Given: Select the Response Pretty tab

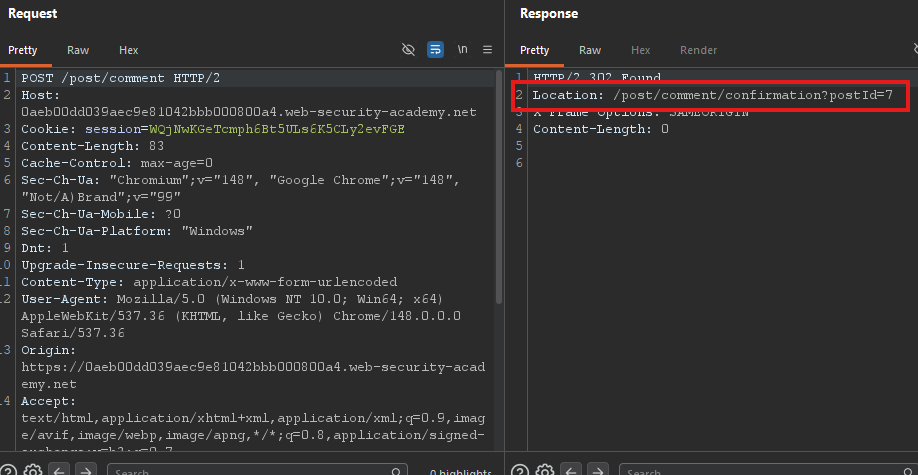Looking at the screenshot, I should pyautogui.click(x=535, y=50).
